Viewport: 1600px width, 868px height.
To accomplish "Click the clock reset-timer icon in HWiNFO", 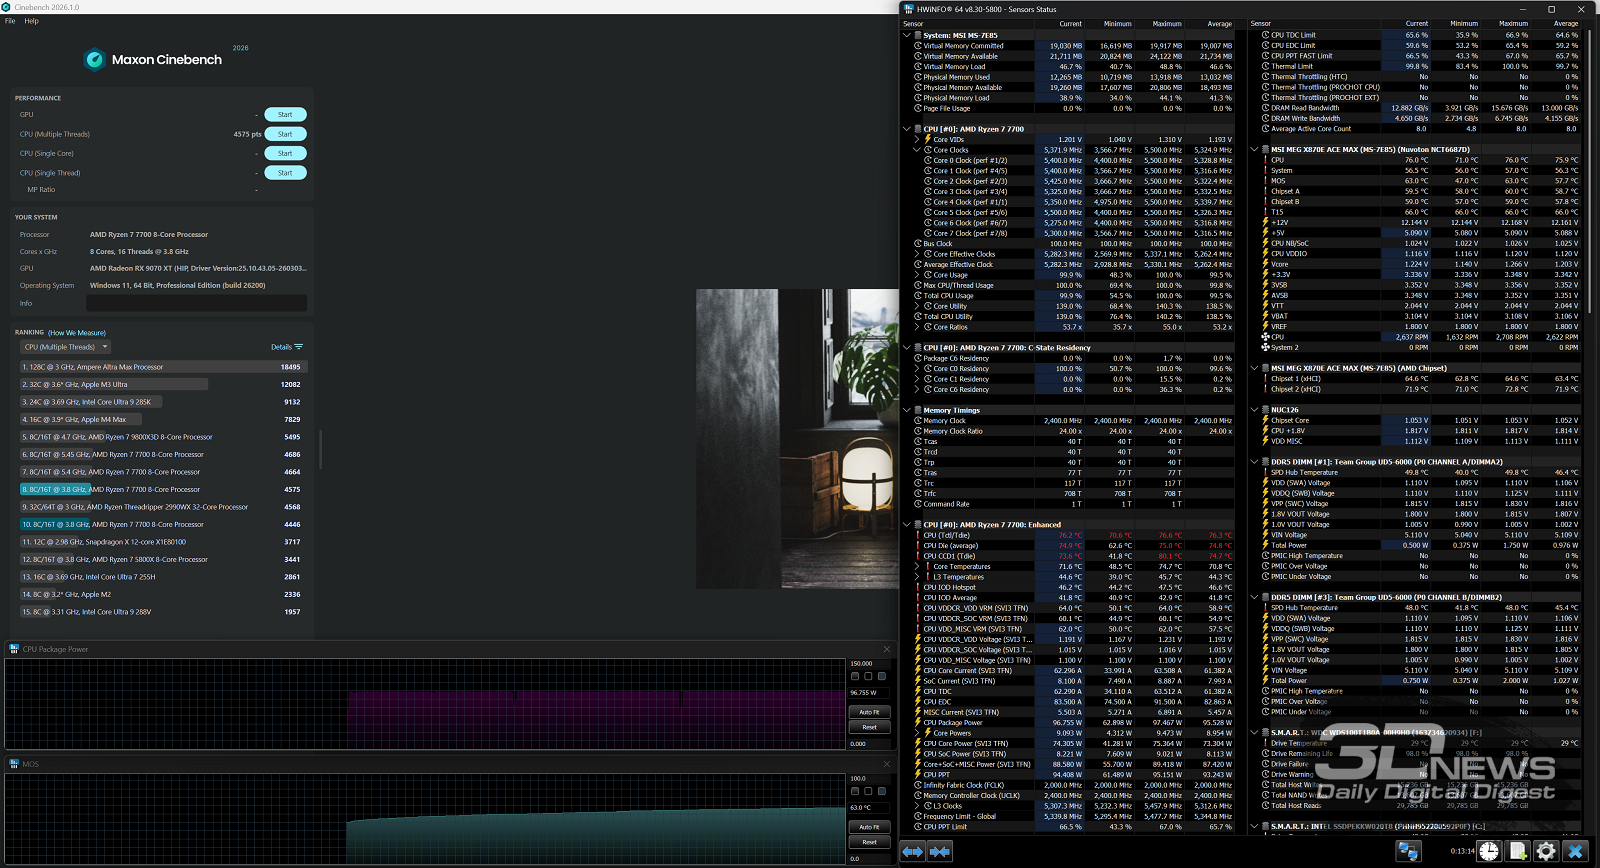I will coord(1489,851).
